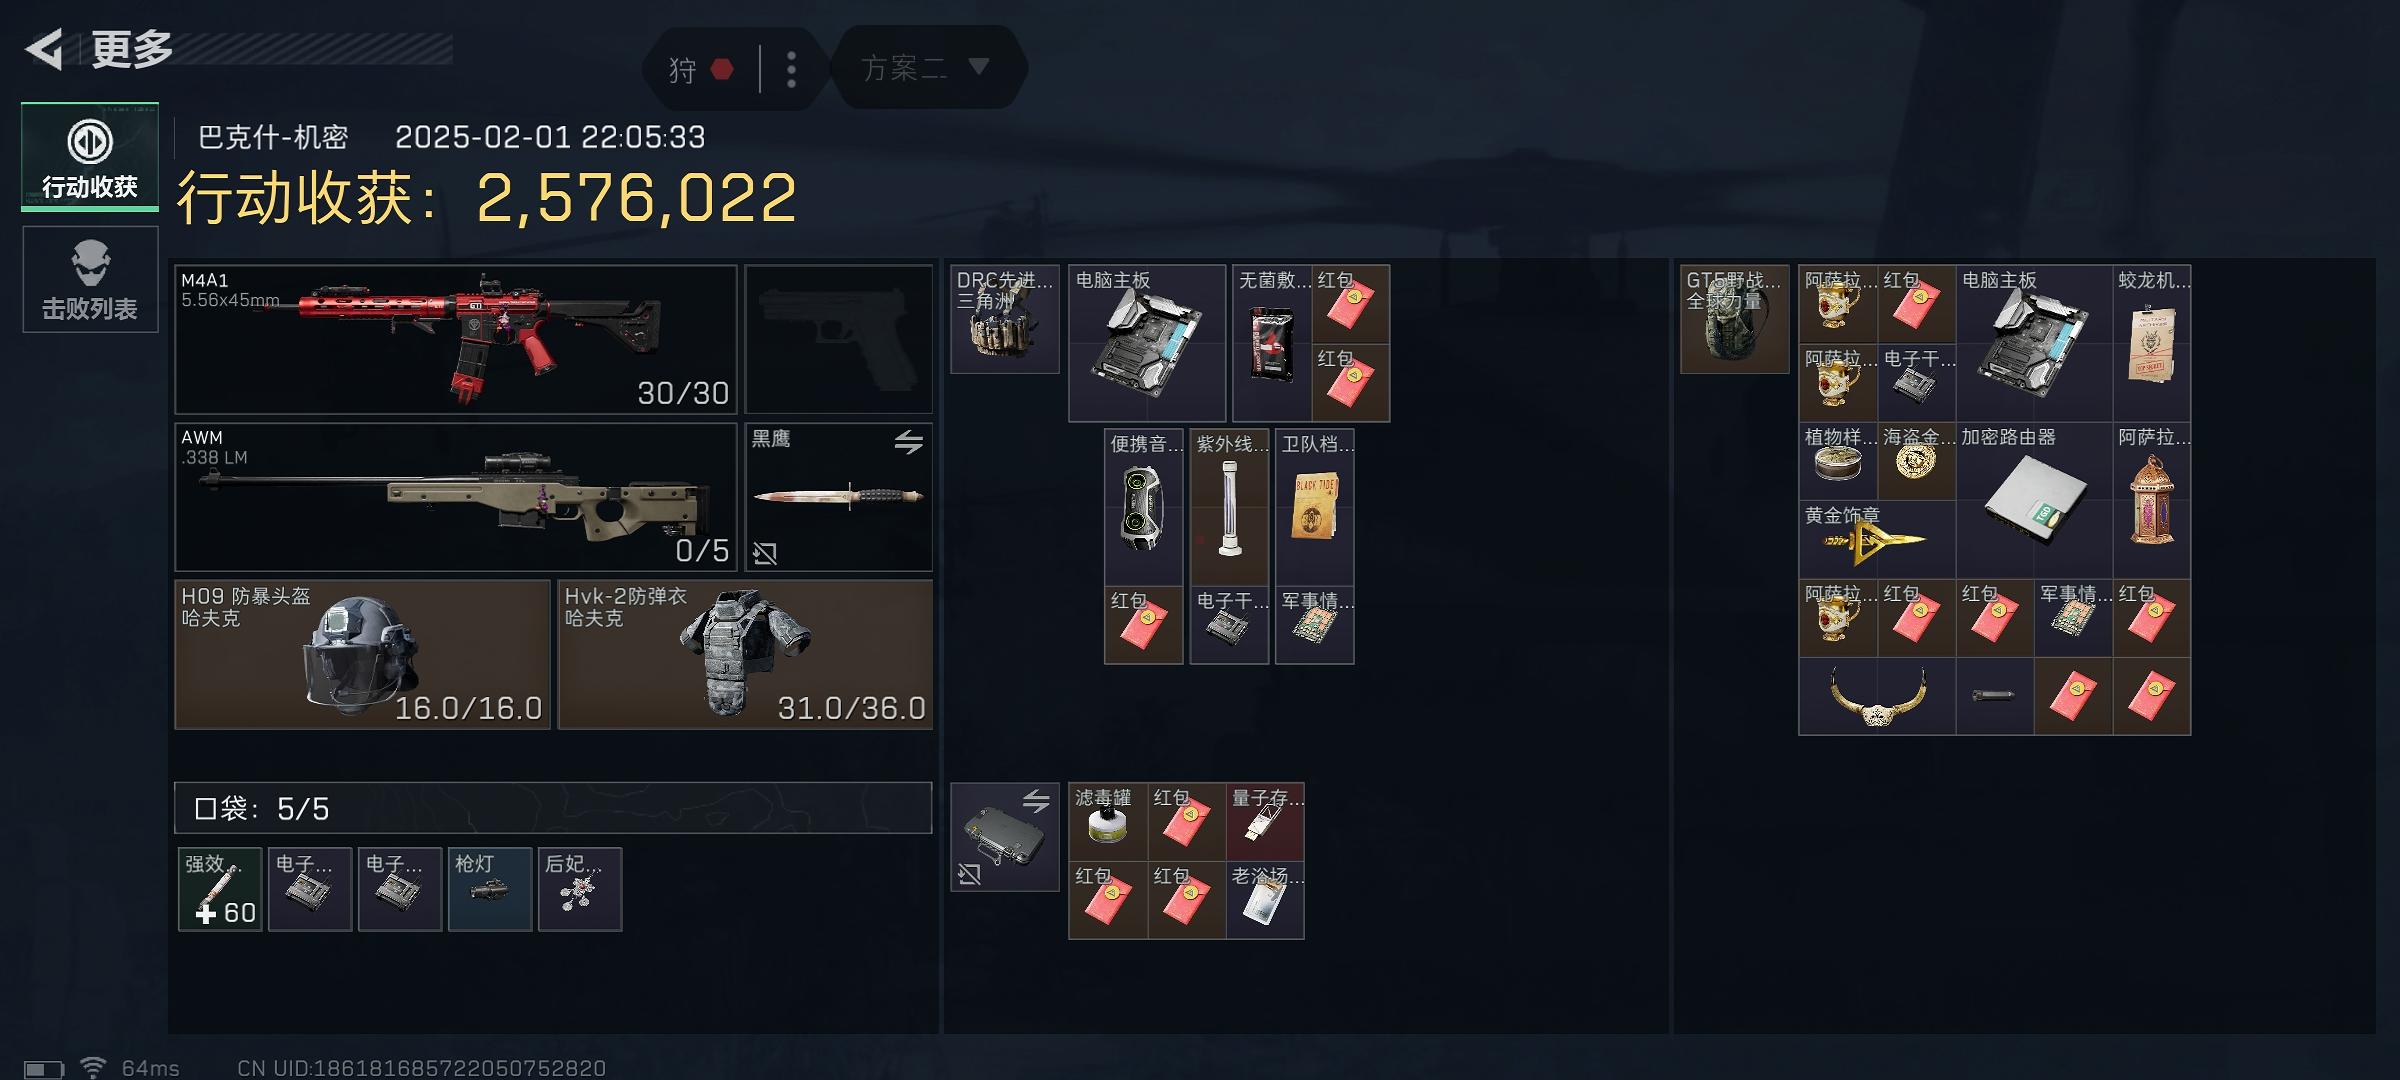Open the 行动收获 tab
This screenshot has height=1080, width=2400.
point(90,157)
